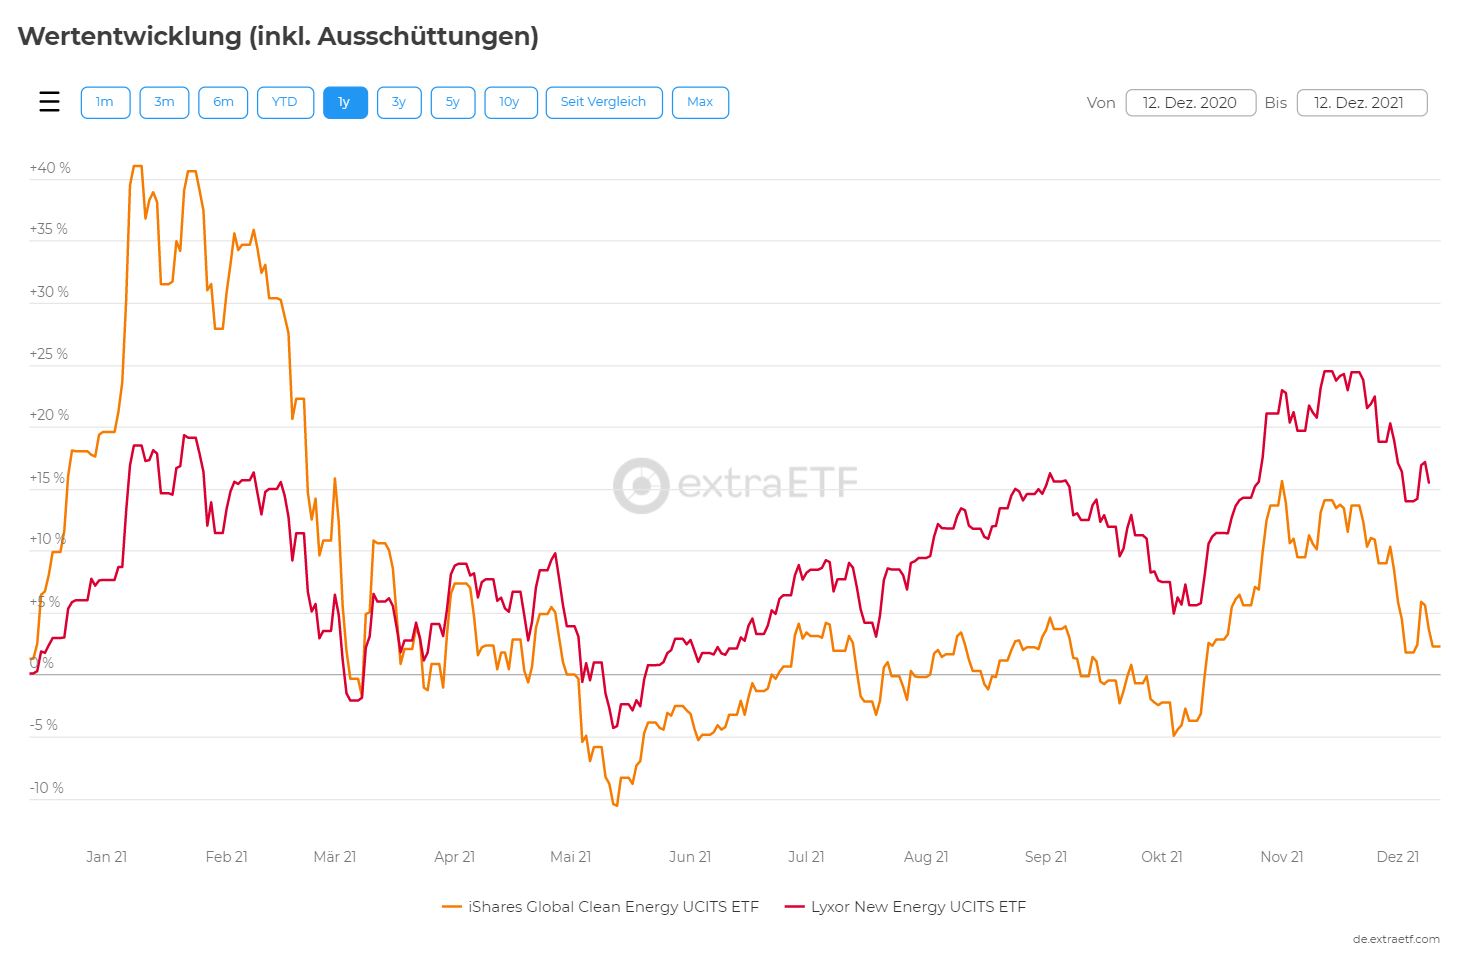
Task: Select the active 1y range button
Action: pyautogui.click(x=345, y=102)
